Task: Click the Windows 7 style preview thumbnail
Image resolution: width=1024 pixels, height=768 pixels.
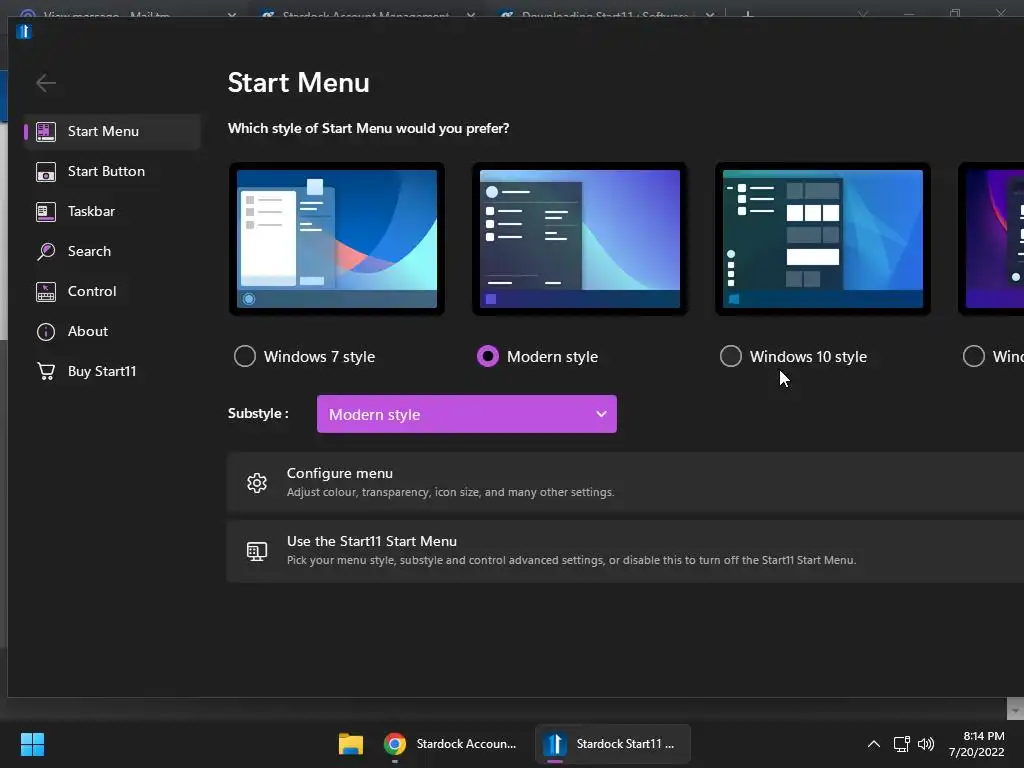Action: click(337, 239)
